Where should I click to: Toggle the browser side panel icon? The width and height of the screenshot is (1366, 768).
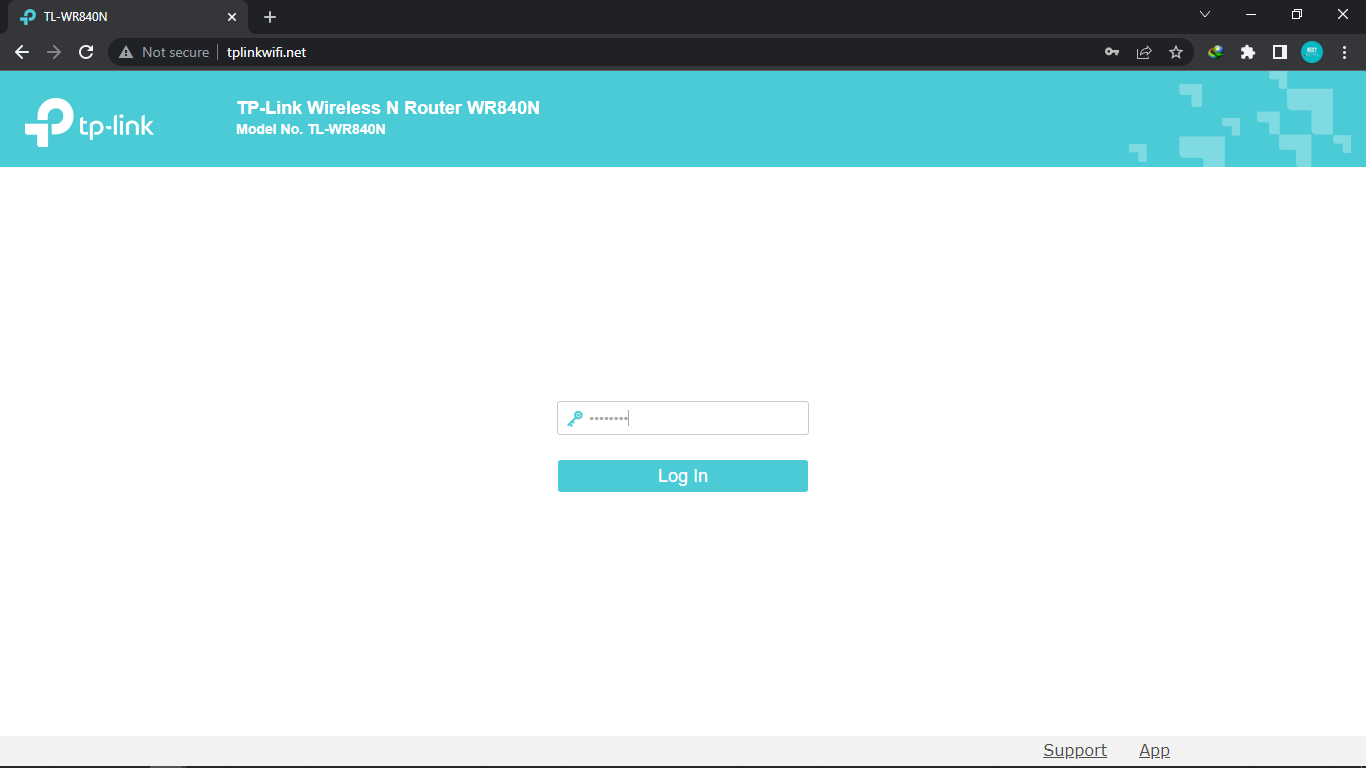1280,52
